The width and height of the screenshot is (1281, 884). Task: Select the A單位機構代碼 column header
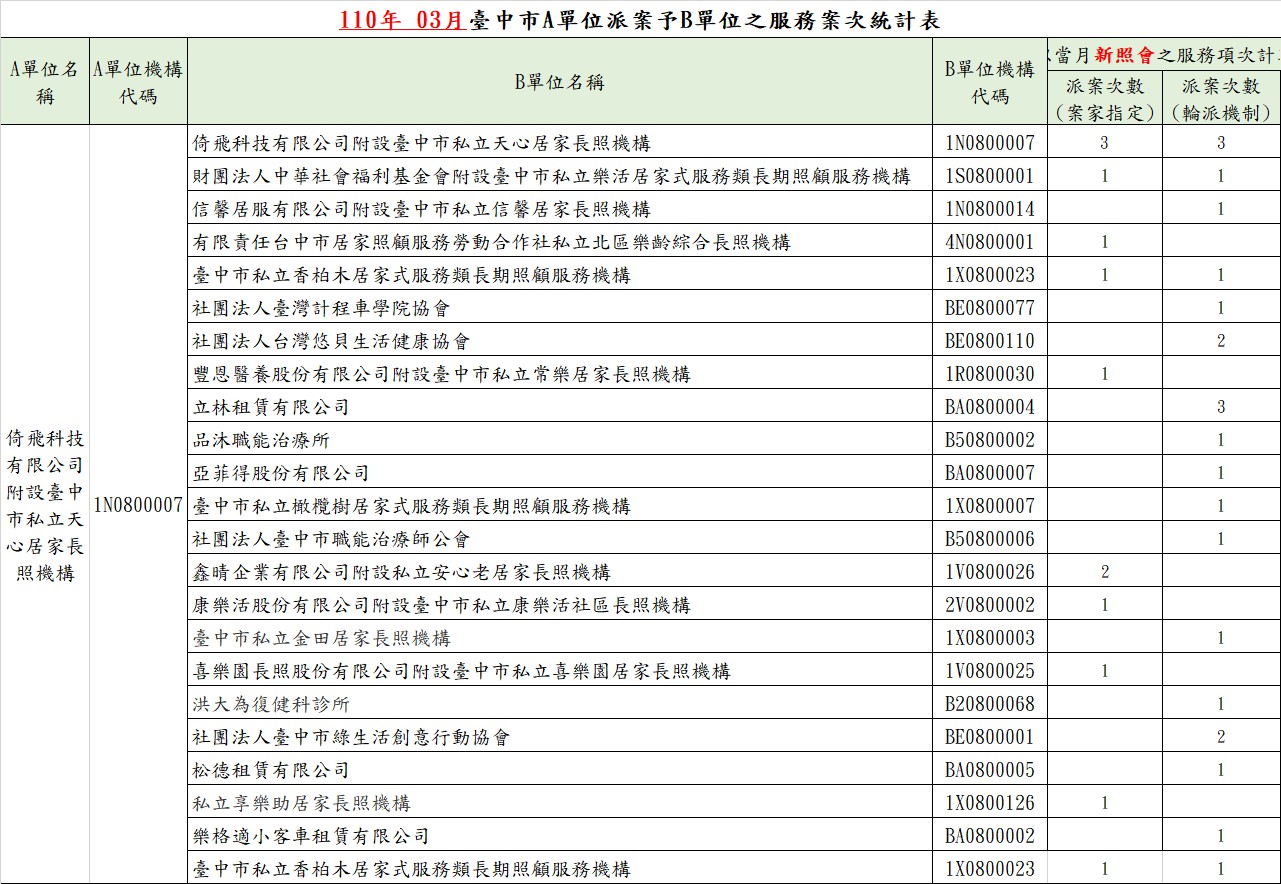(138, 82)
